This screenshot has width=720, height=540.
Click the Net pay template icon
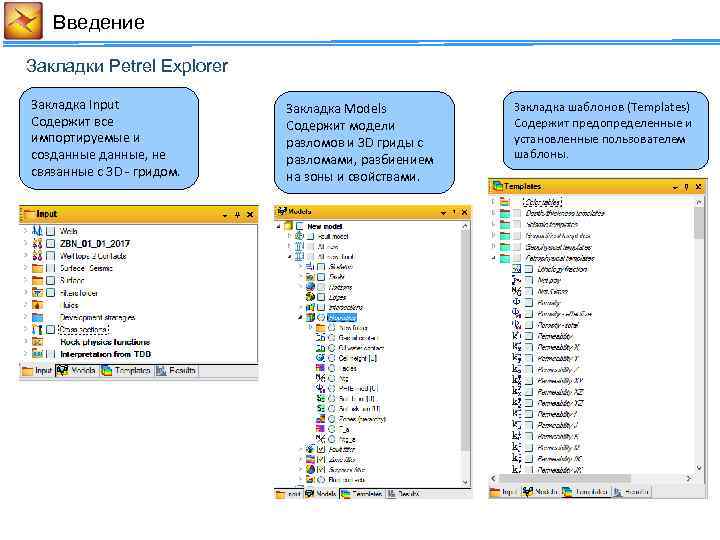pyautogui.click(x=517, y=280)
